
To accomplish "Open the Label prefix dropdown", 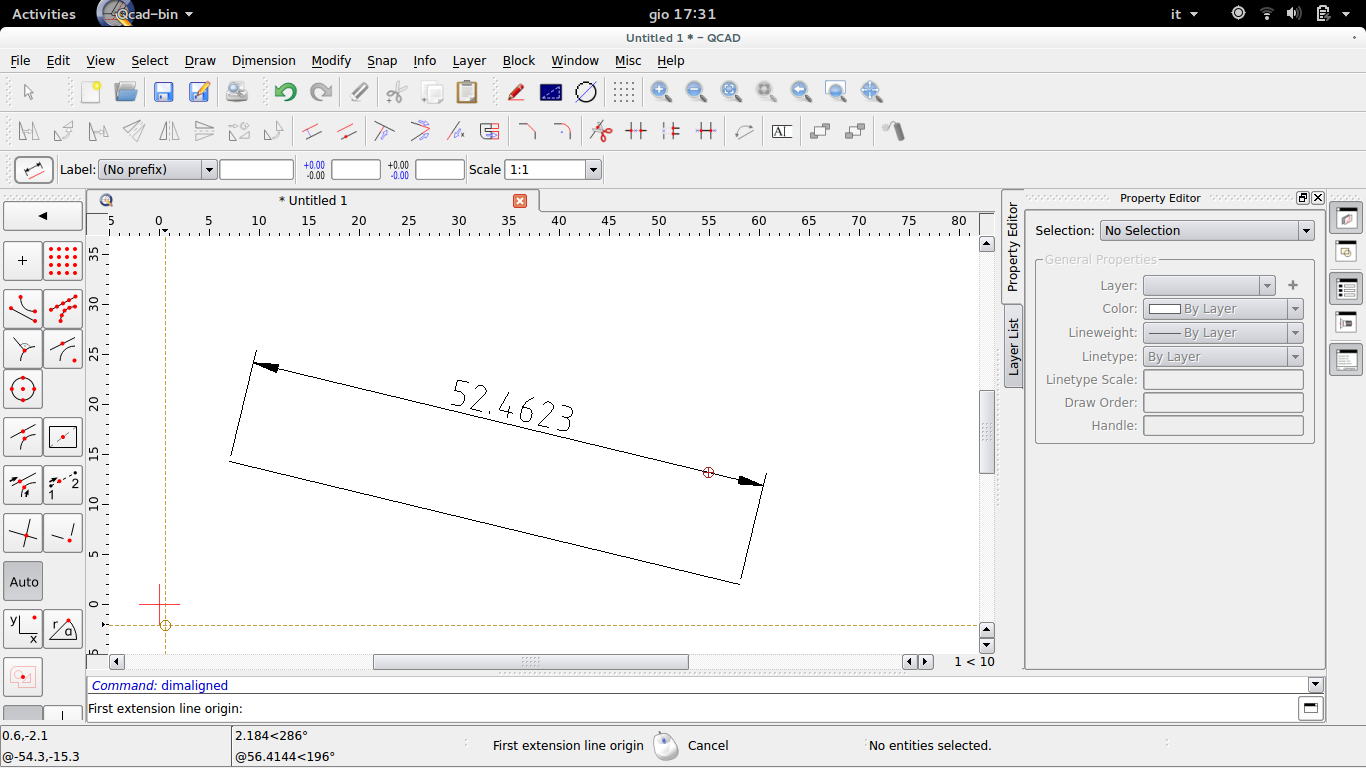I will click(158, 170).
